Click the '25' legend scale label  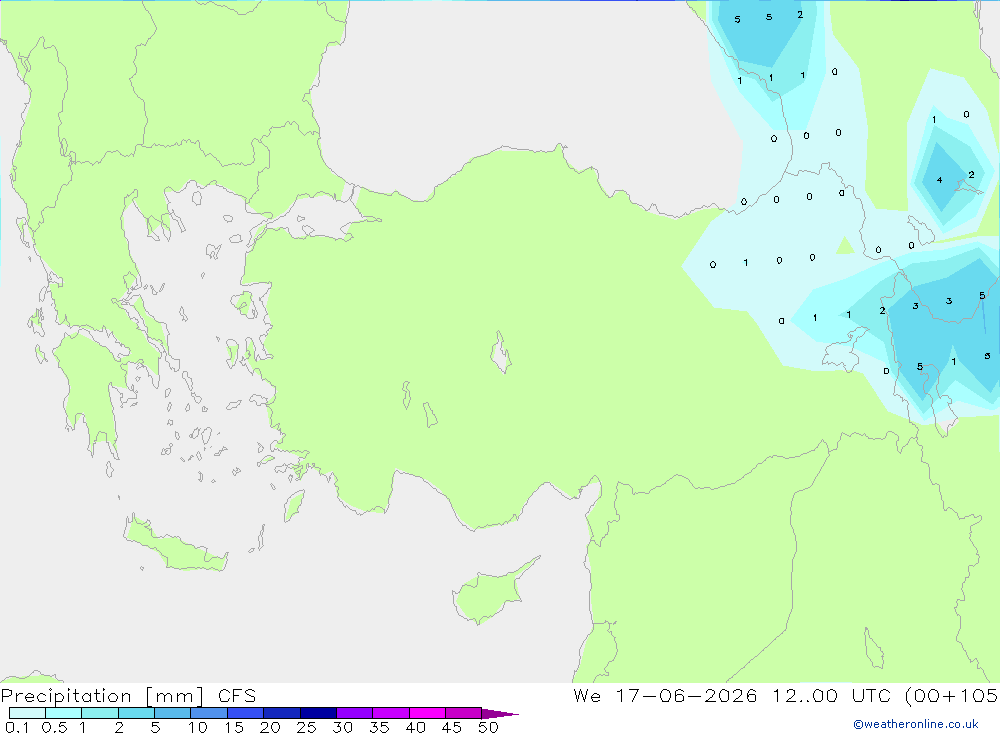(307, 727)
